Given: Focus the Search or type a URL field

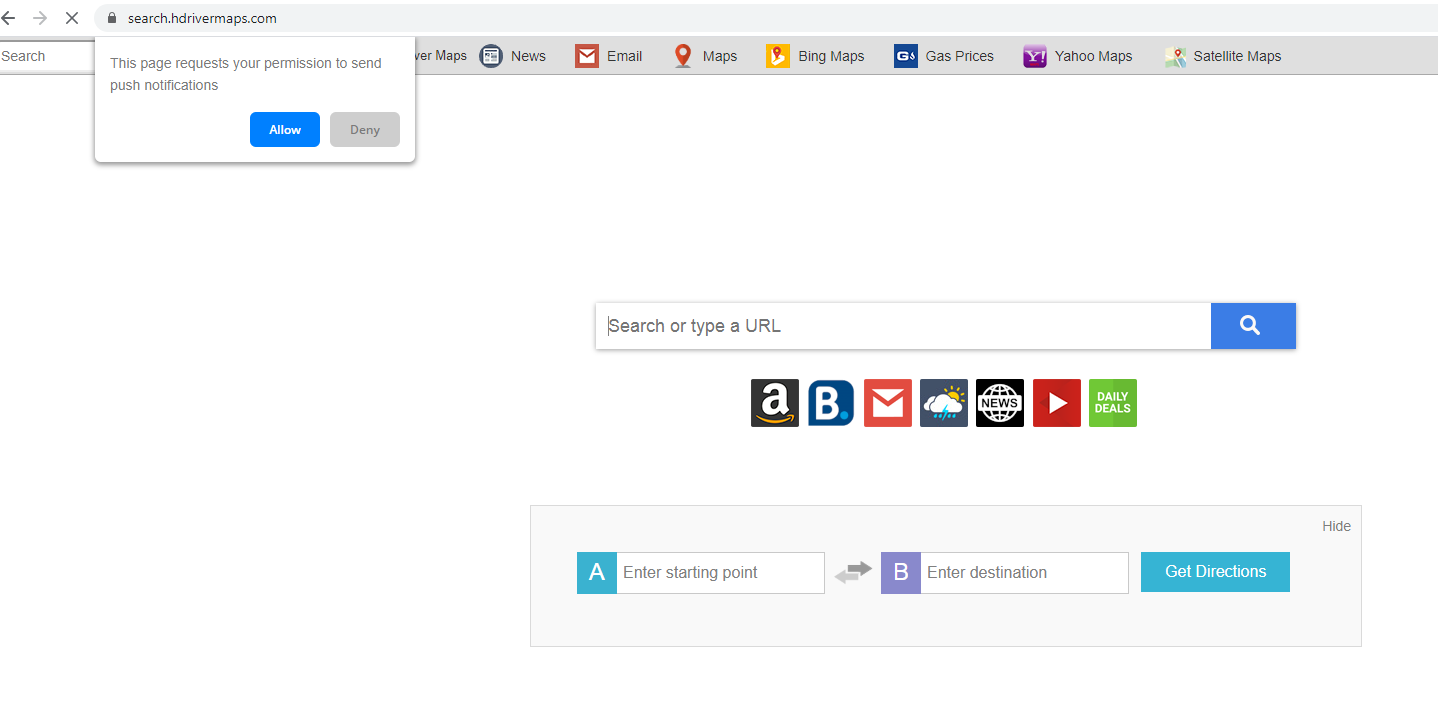Looking at the screenshot, I should point(903,326).
